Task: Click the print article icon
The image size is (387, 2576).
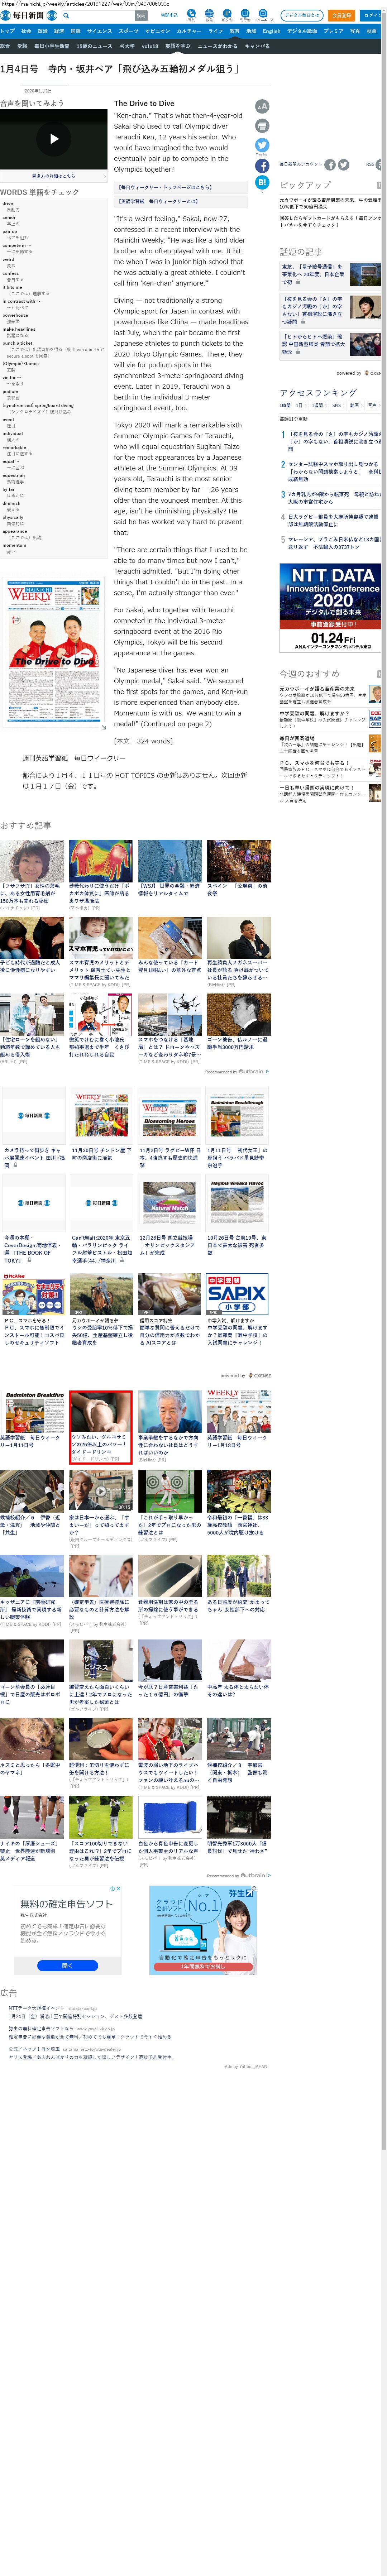Action: click(x=262, y=126)
